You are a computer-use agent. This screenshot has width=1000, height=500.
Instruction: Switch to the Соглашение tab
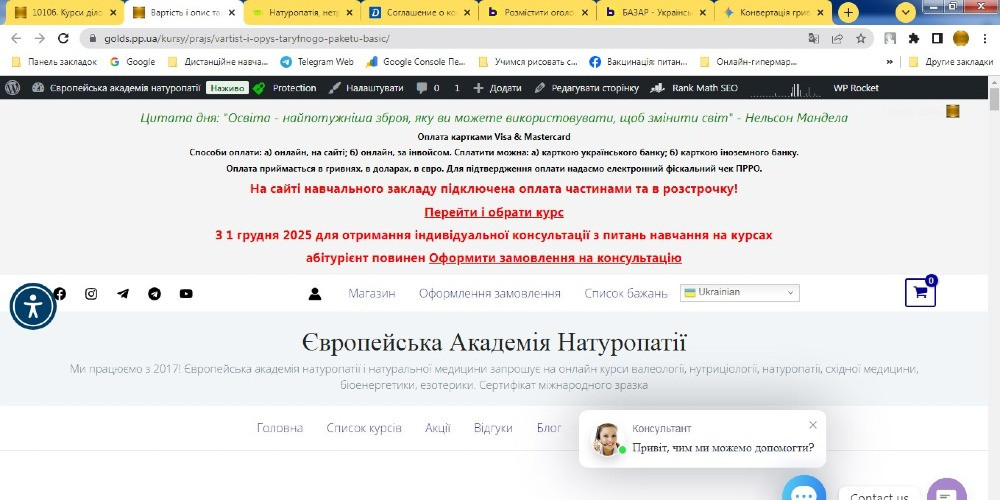(x=422, y=12)
